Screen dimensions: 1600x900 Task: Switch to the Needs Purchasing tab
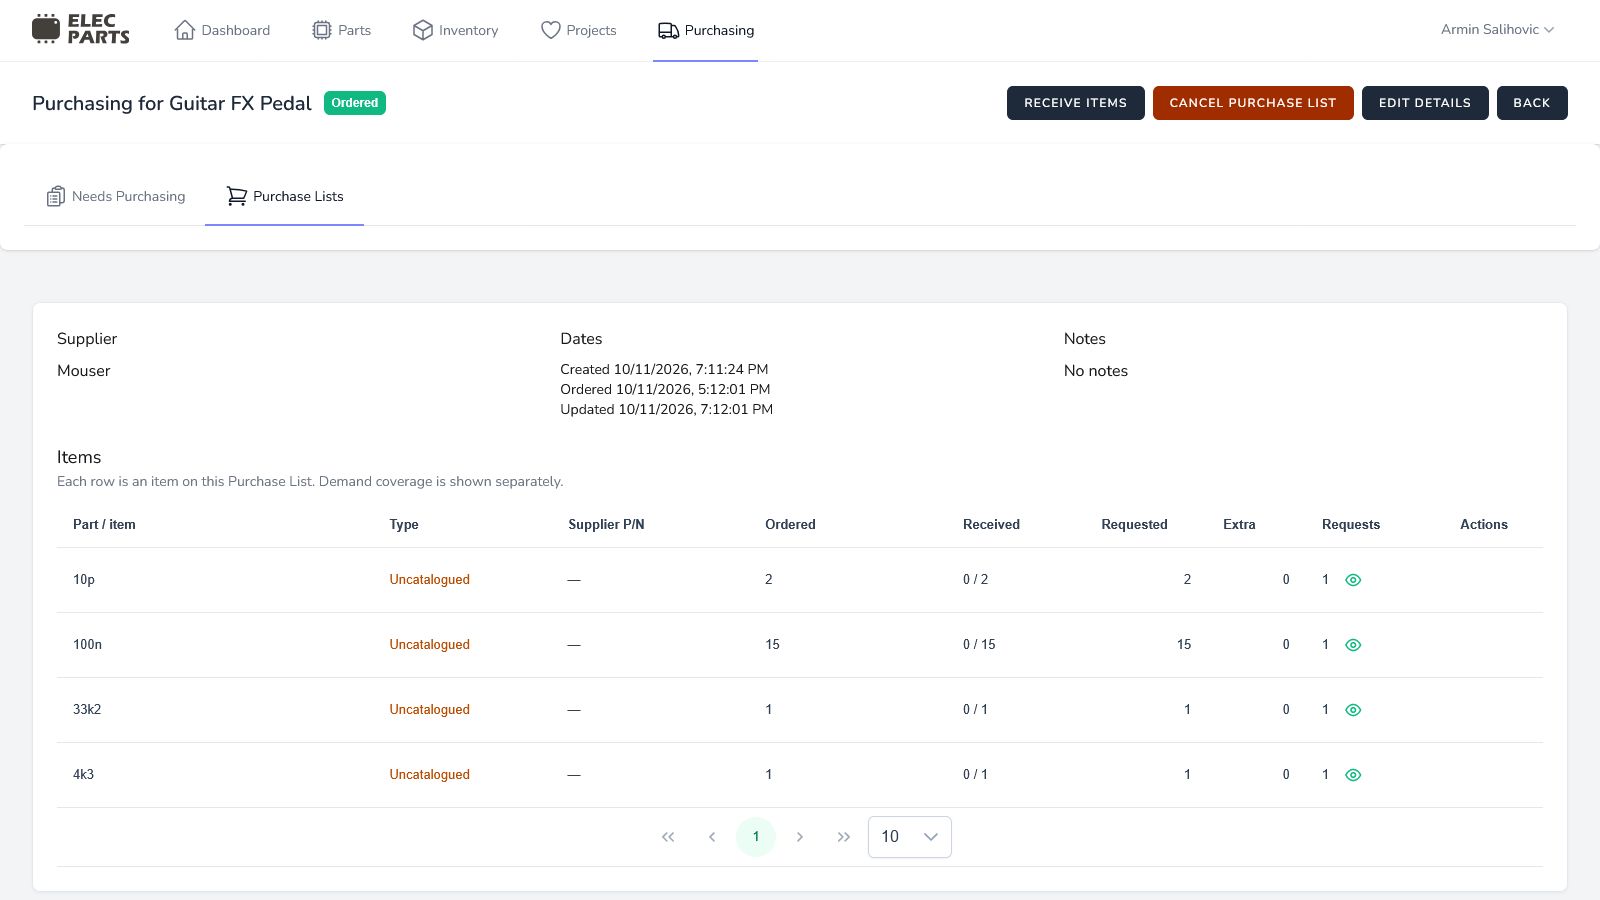click(116, 196)
